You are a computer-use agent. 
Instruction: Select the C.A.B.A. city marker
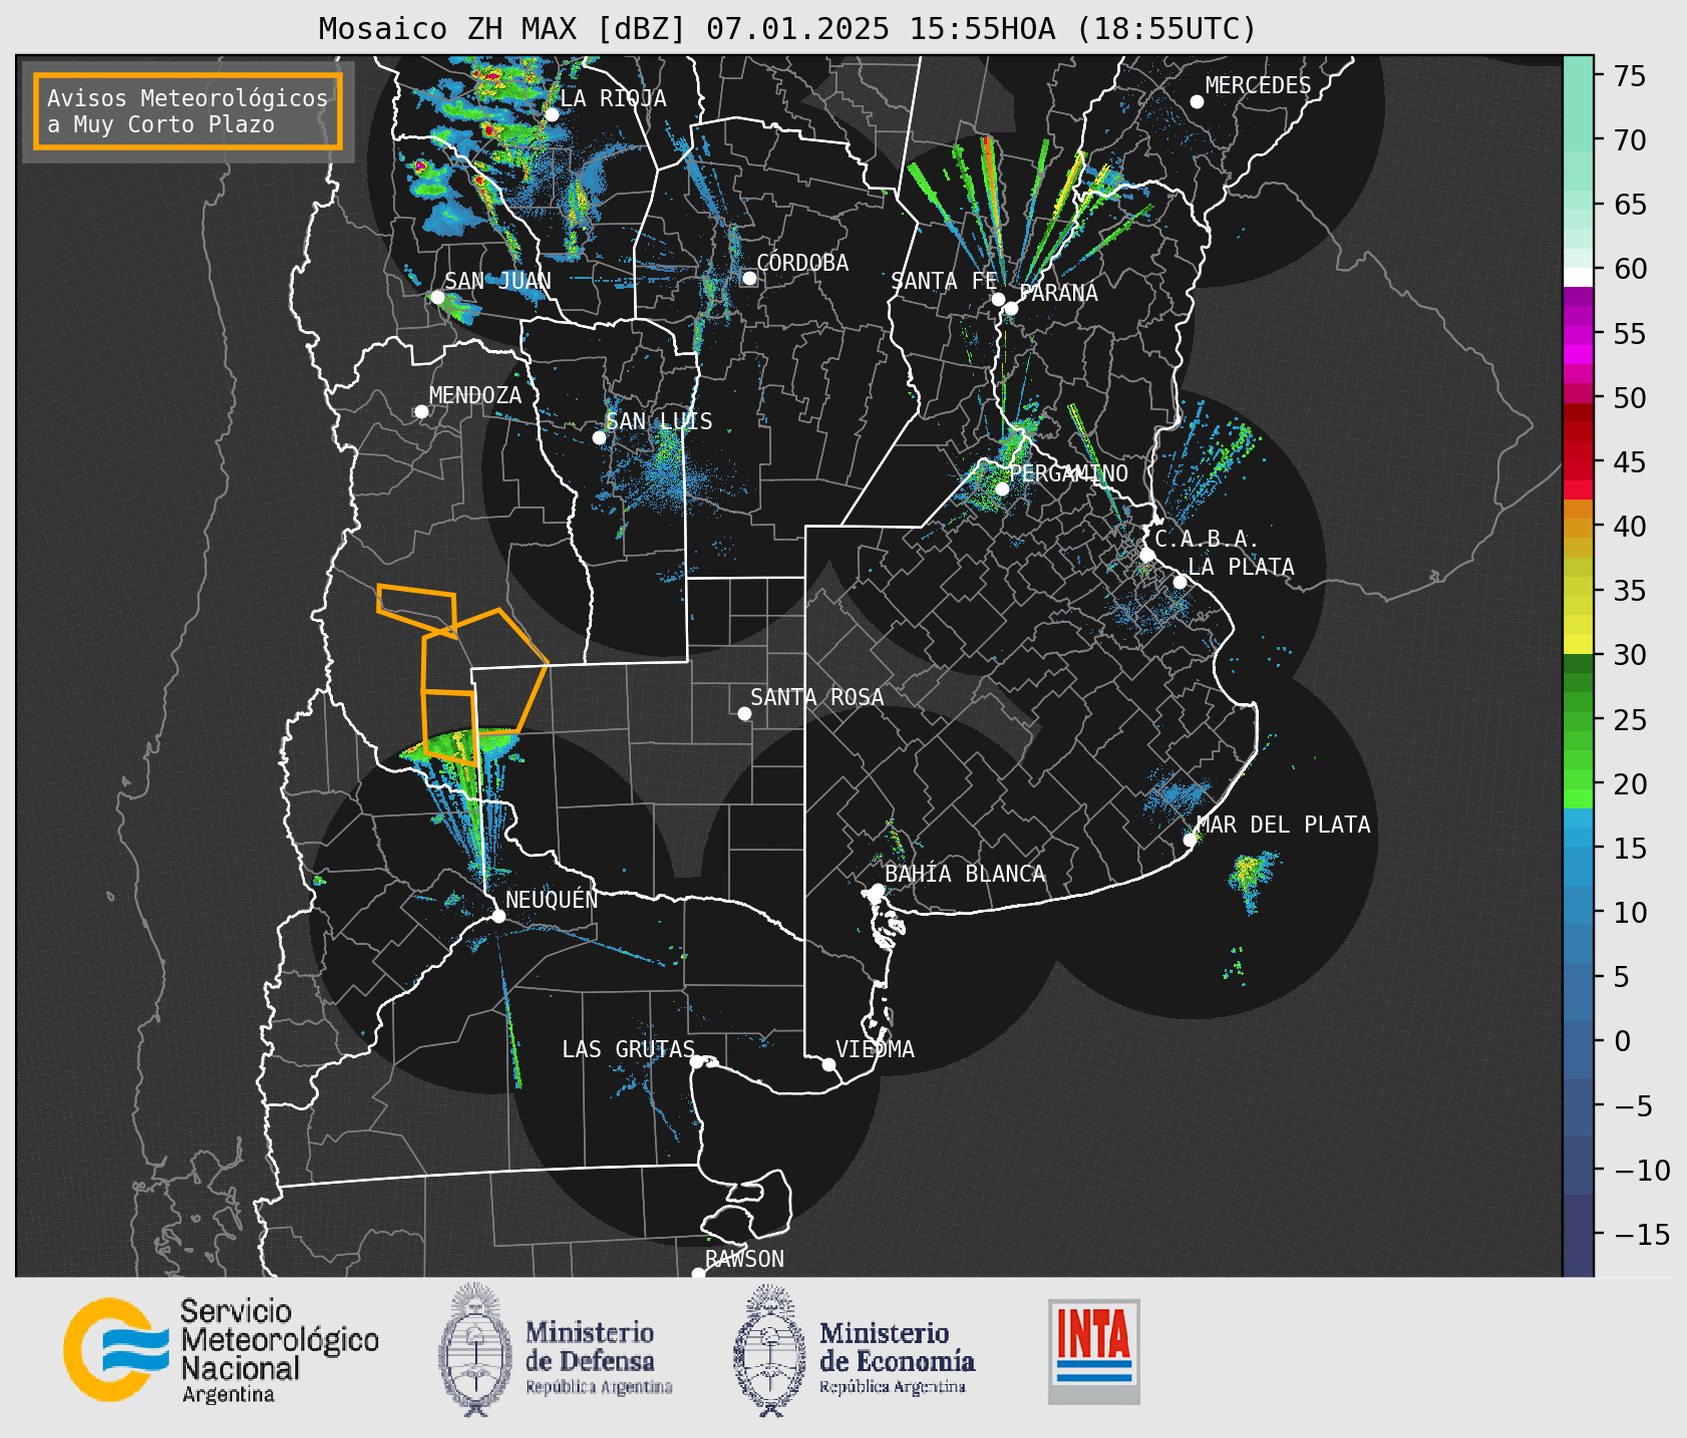click(1147, 554)
